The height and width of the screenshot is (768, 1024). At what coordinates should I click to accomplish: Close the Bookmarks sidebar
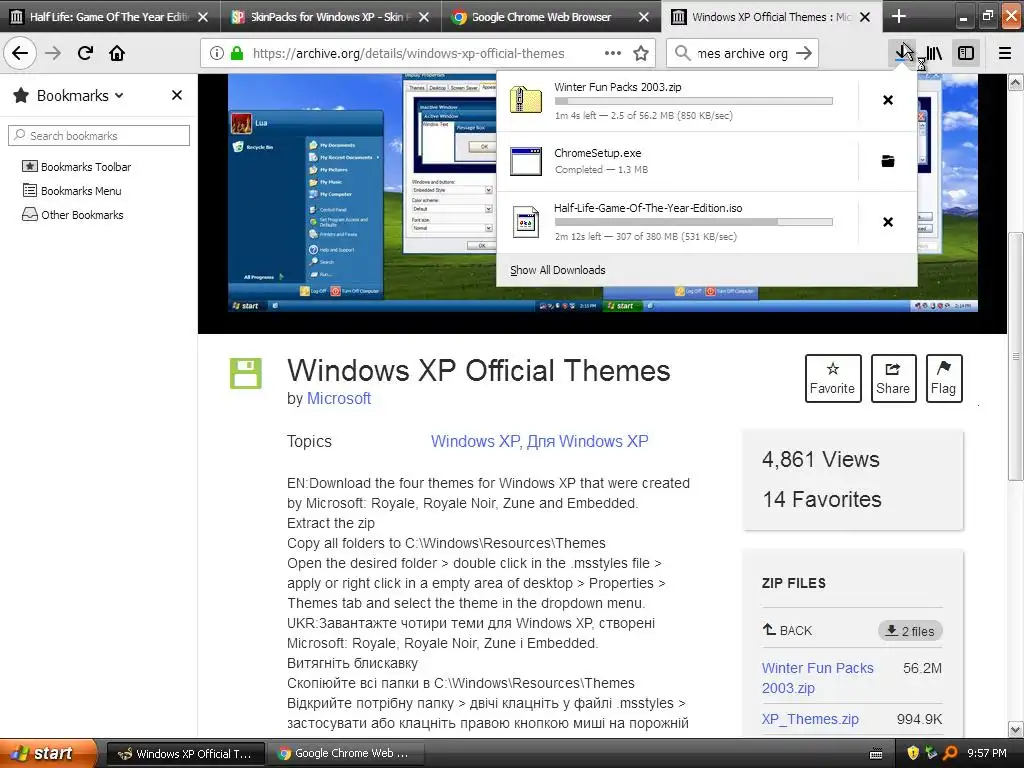point(176,95)
